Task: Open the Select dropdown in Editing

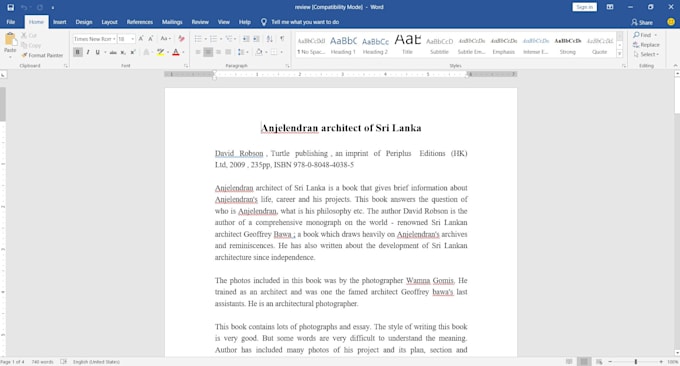Action: [646, 54]
